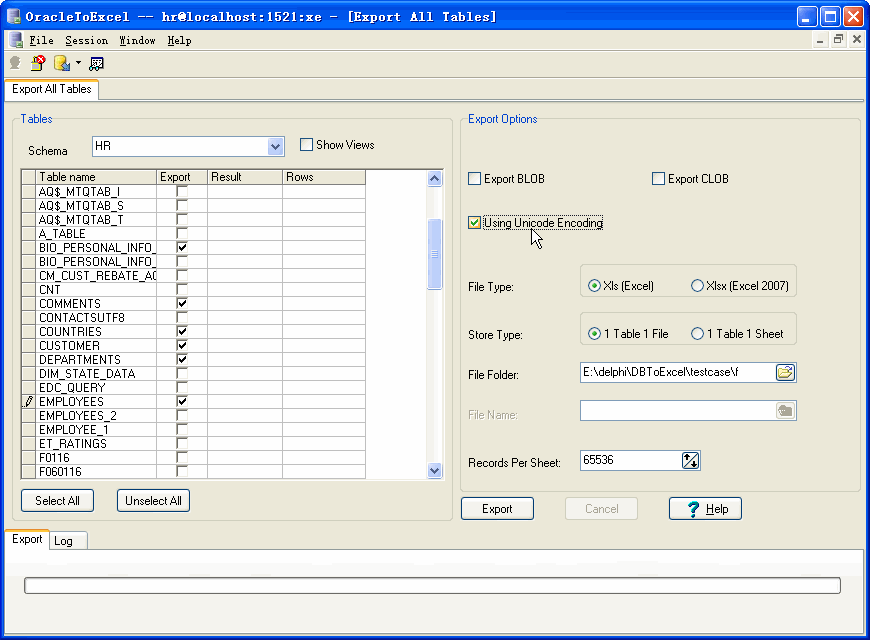The image size is (870, 640).
Task: Click the Table name column header
Action: pos(97,177)
